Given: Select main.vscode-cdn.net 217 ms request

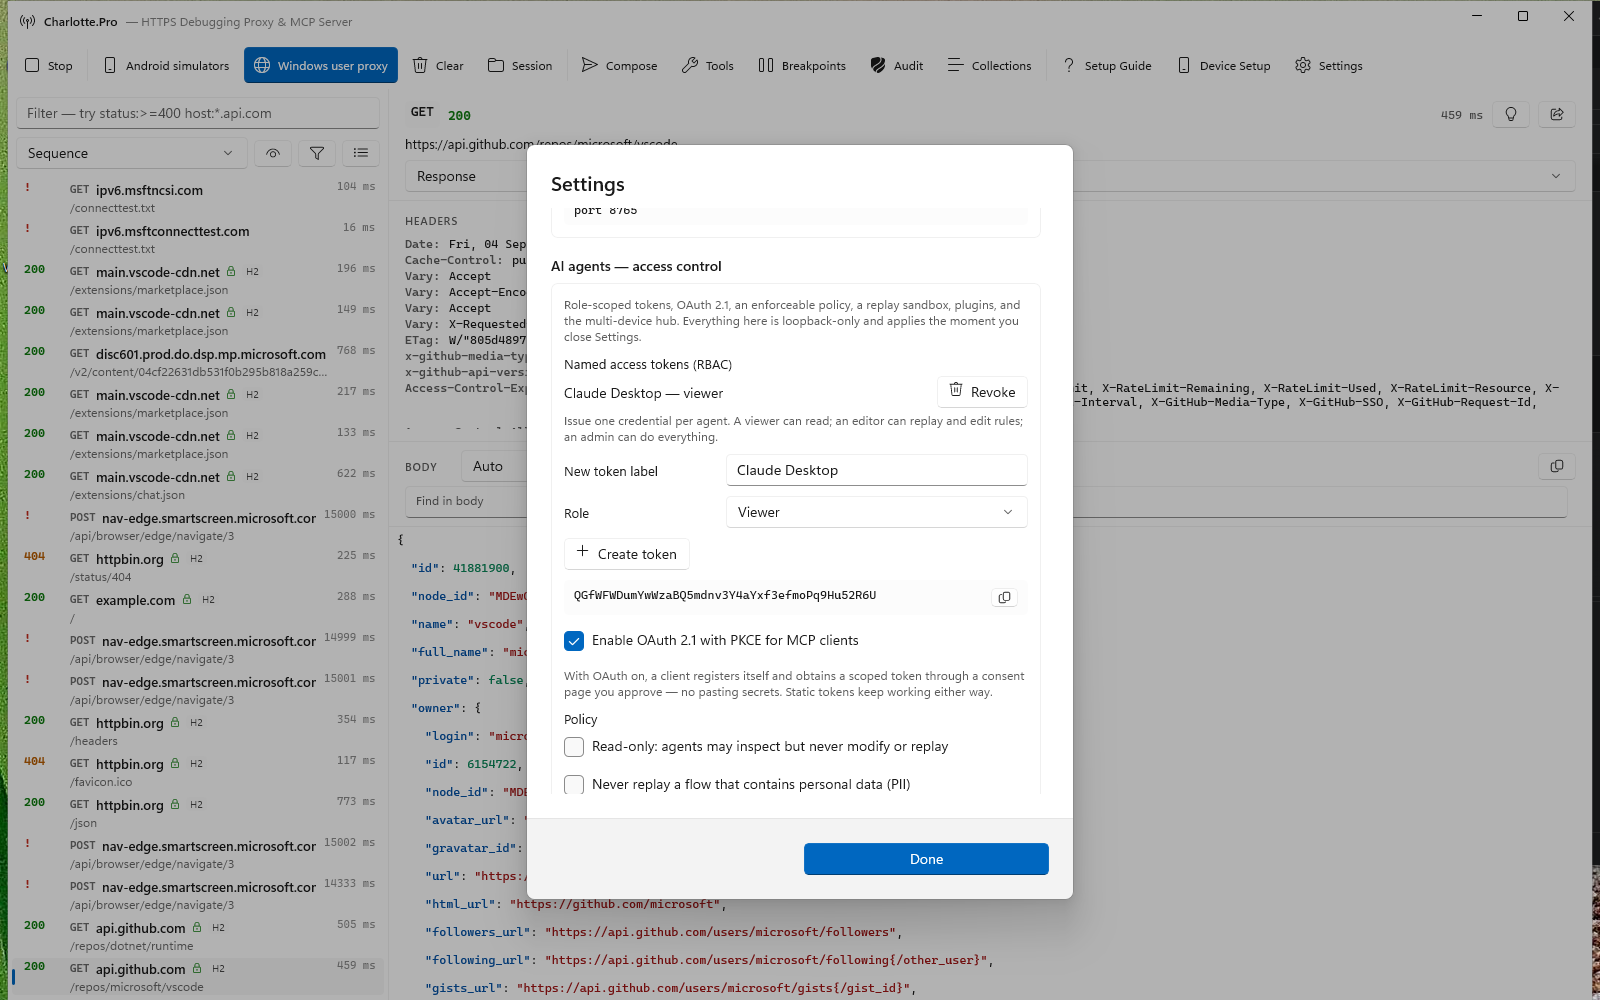Looking at the screenshot, I should pyautogui.click(x=198, y=403).
